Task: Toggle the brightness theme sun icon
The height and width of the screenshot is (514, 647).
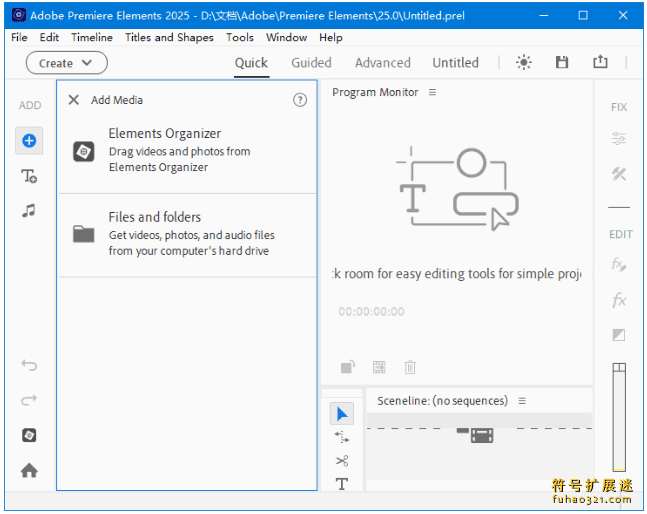Action: [x=523, y=63]
